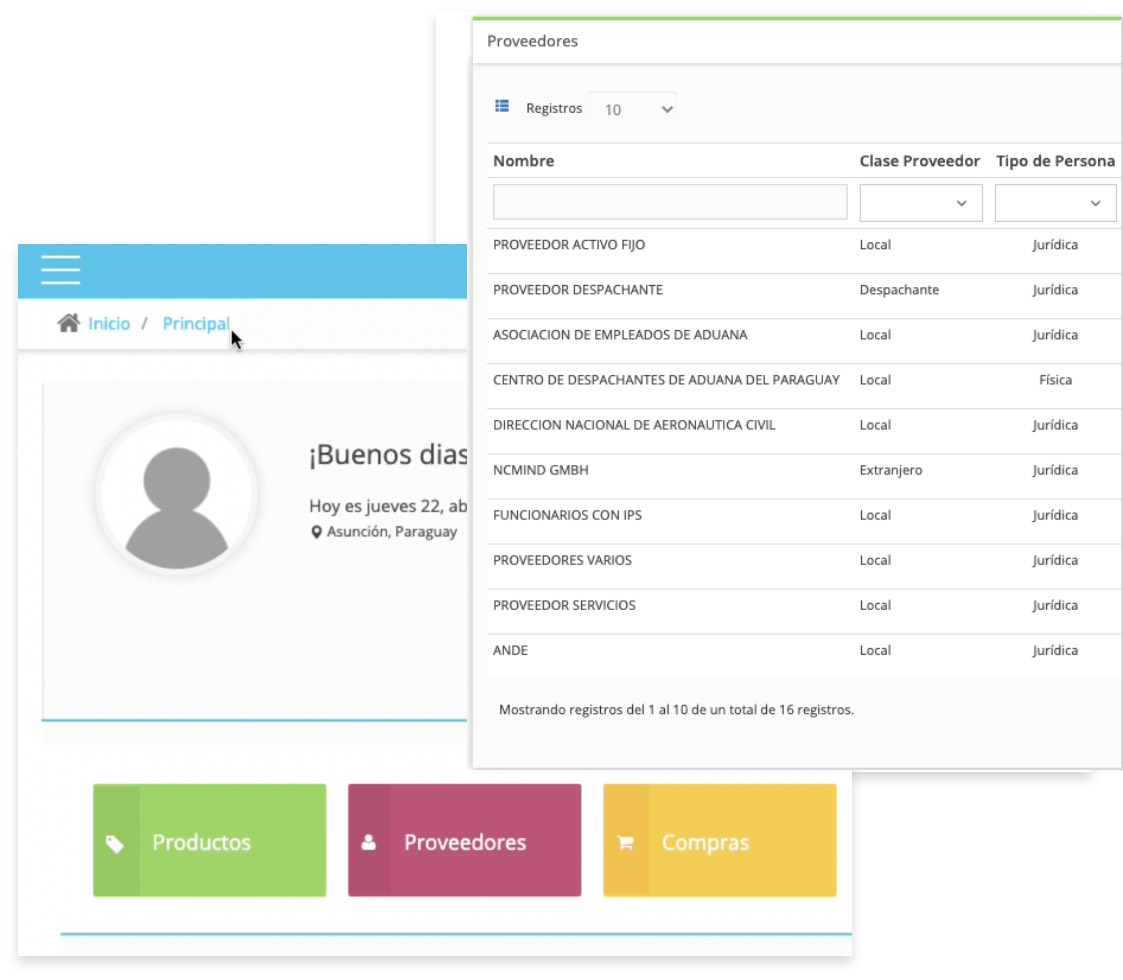Click the Registros label
1123x980 pixels.
pos(554,108)
